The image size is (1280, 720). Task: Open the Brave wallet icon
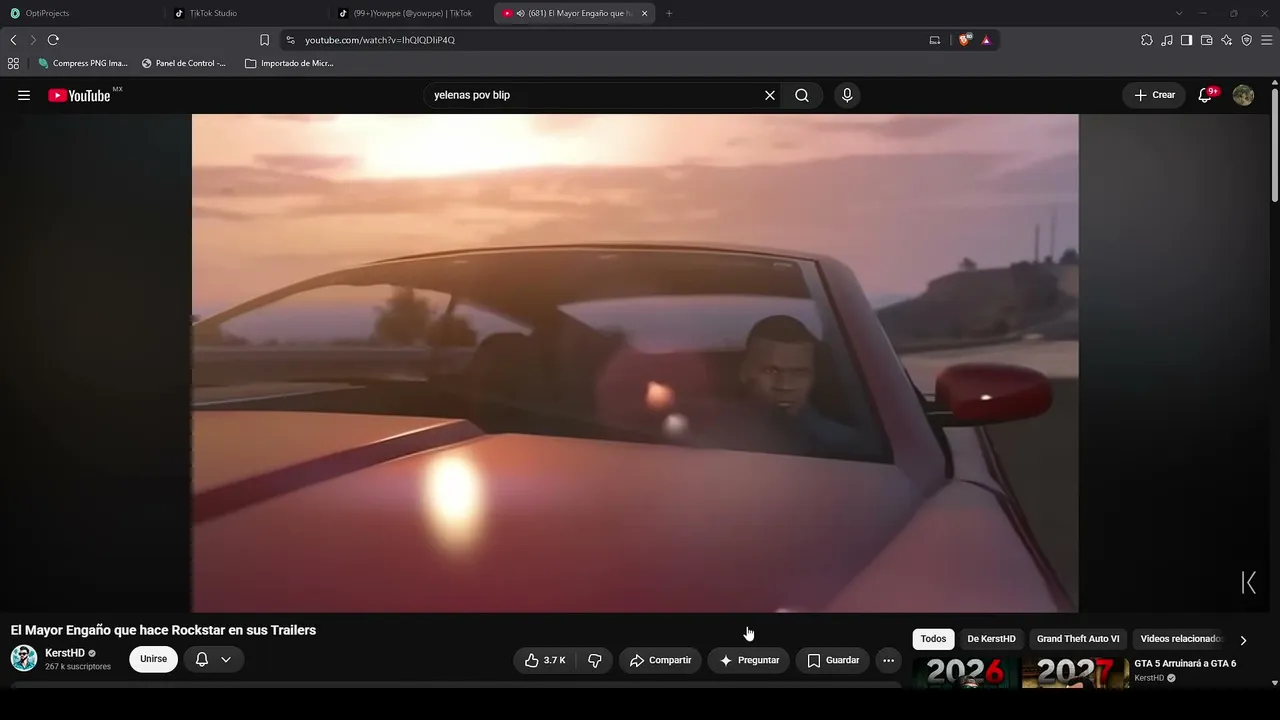coord(1207,40)
